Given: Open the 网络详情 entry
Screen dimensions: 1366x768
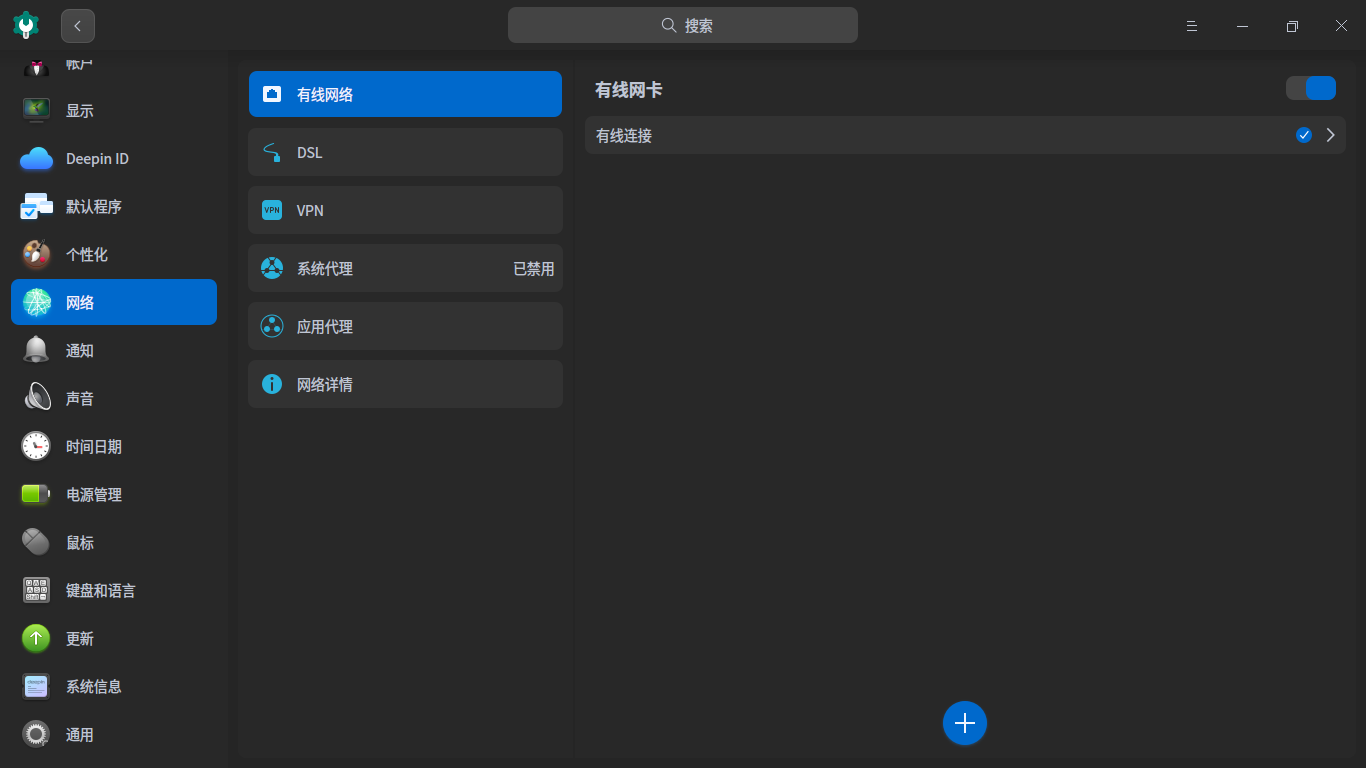Looking at the screenshot, I should pos(405,384).
